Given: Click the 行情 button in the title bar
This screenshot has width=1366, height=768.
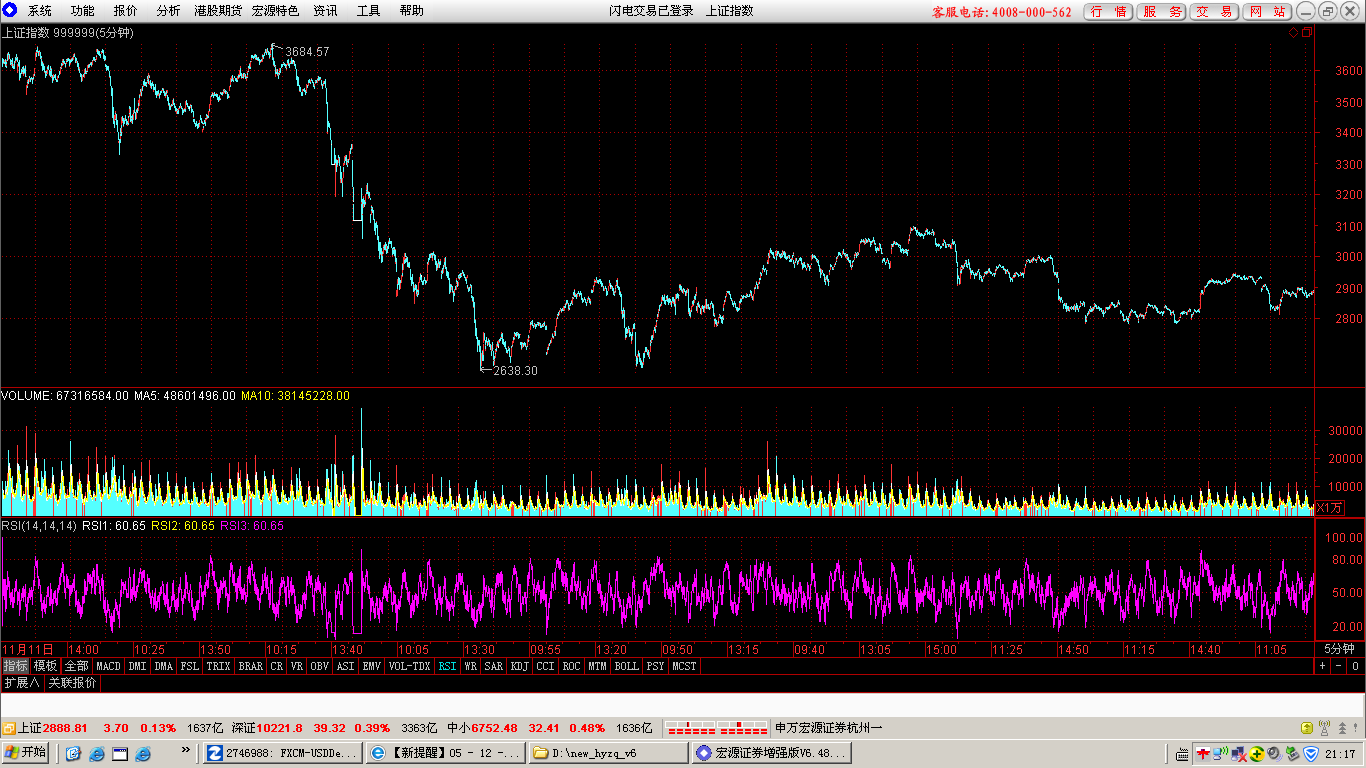Looking at the screenshot, I should (1109, 11).
